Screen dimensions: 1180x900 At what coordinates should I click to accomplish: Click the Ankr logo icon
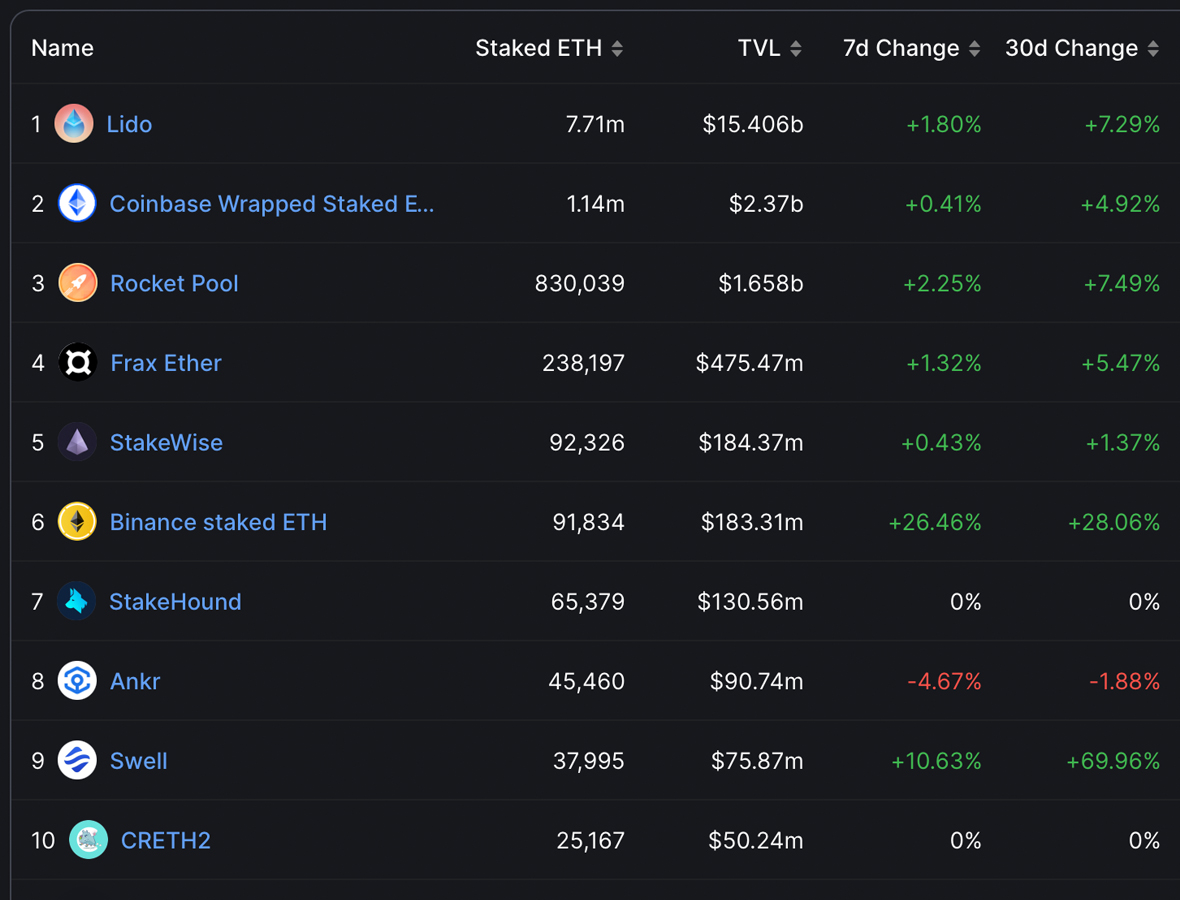coord(77,681)
